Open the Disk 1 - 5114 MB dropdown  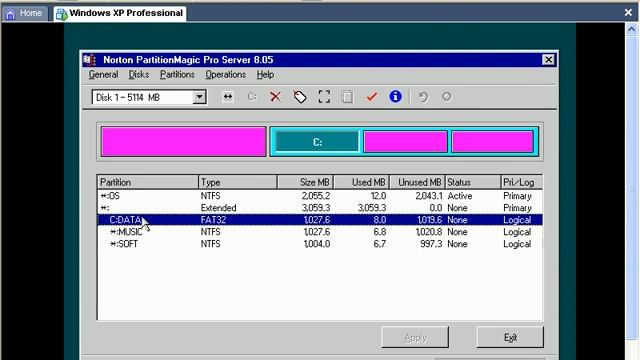pyautogui.click(x=199, y=97)
